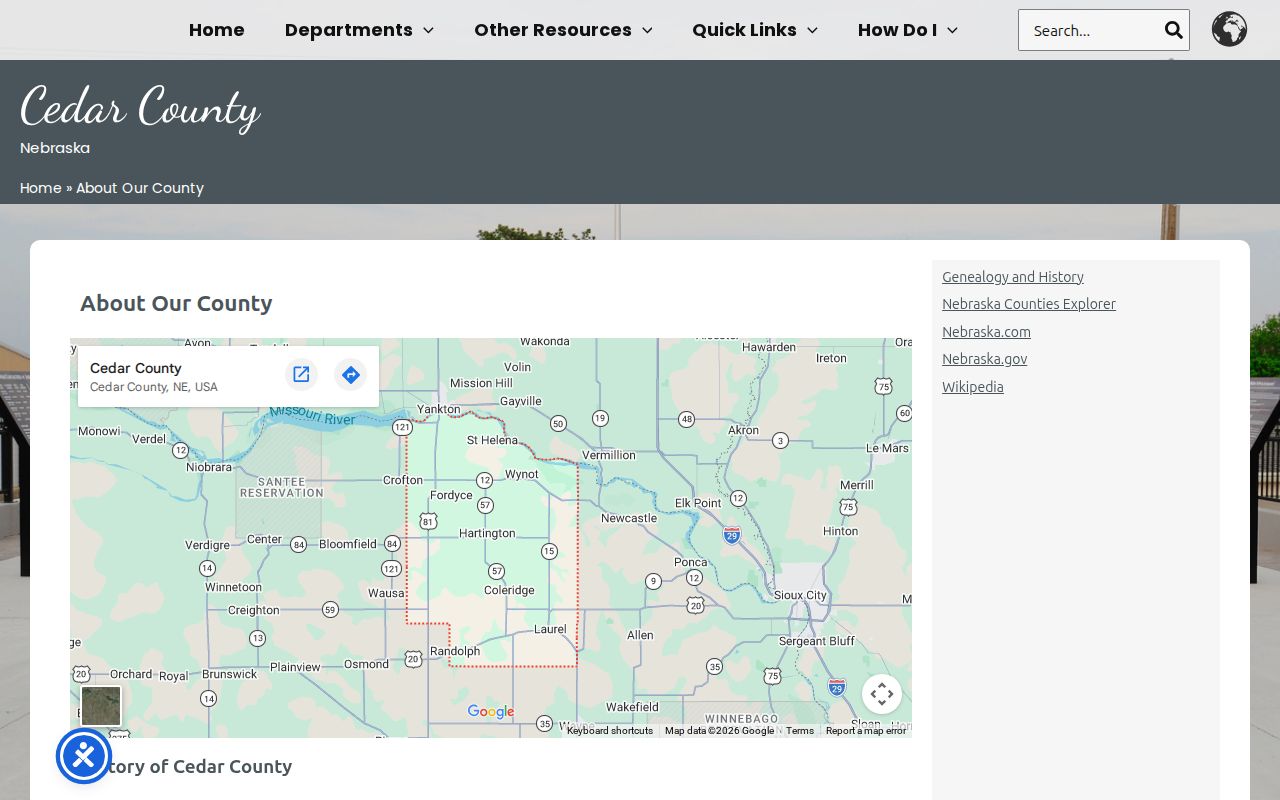The width and height of the screenshot is (1280, 800).
Task: Visit the Nebraska.gov link
Action: 984,359
